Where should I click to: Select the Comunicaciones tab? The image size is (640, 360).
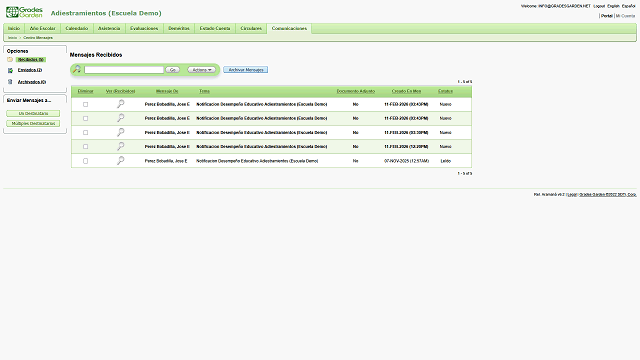pos(289,28)
